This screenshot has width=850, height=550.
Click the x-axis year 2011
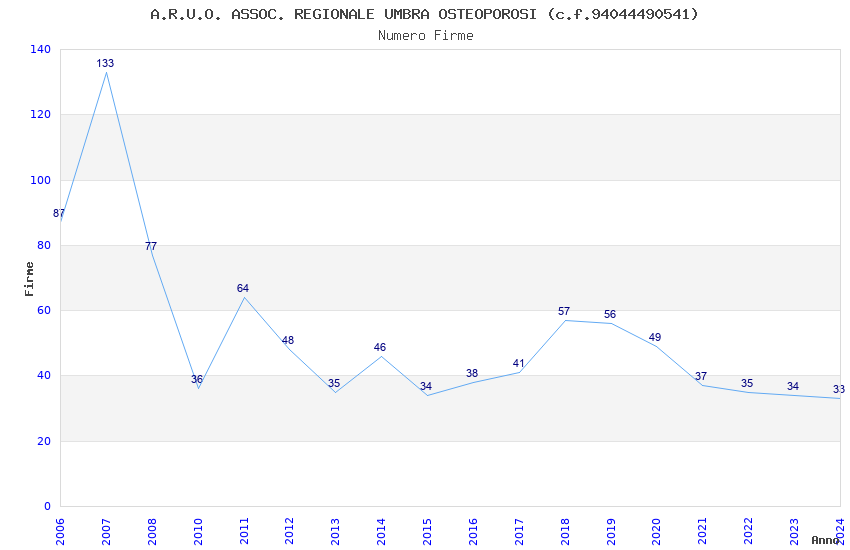[243, 531]
